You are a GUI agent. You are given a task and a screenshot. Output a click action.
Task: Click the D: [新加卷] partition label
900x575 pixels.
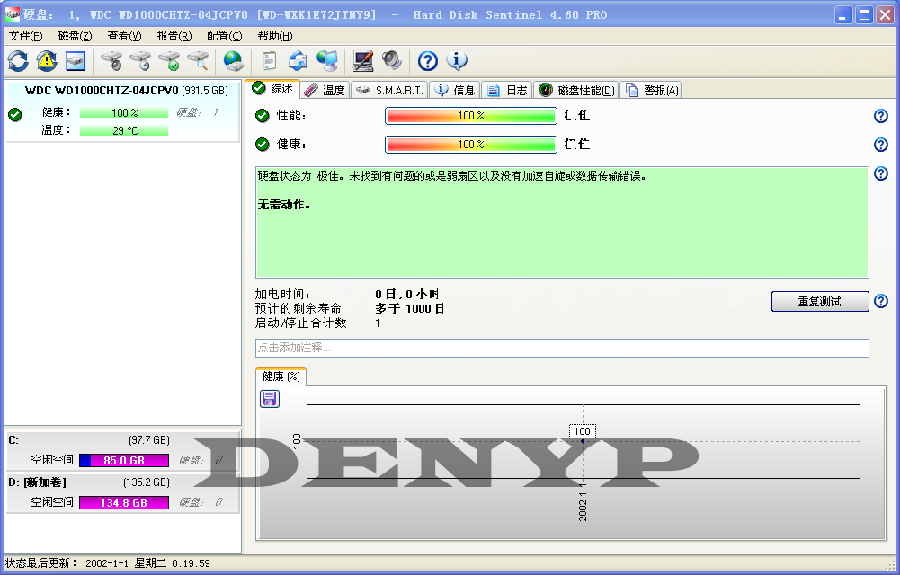click(x=37, y=483)
